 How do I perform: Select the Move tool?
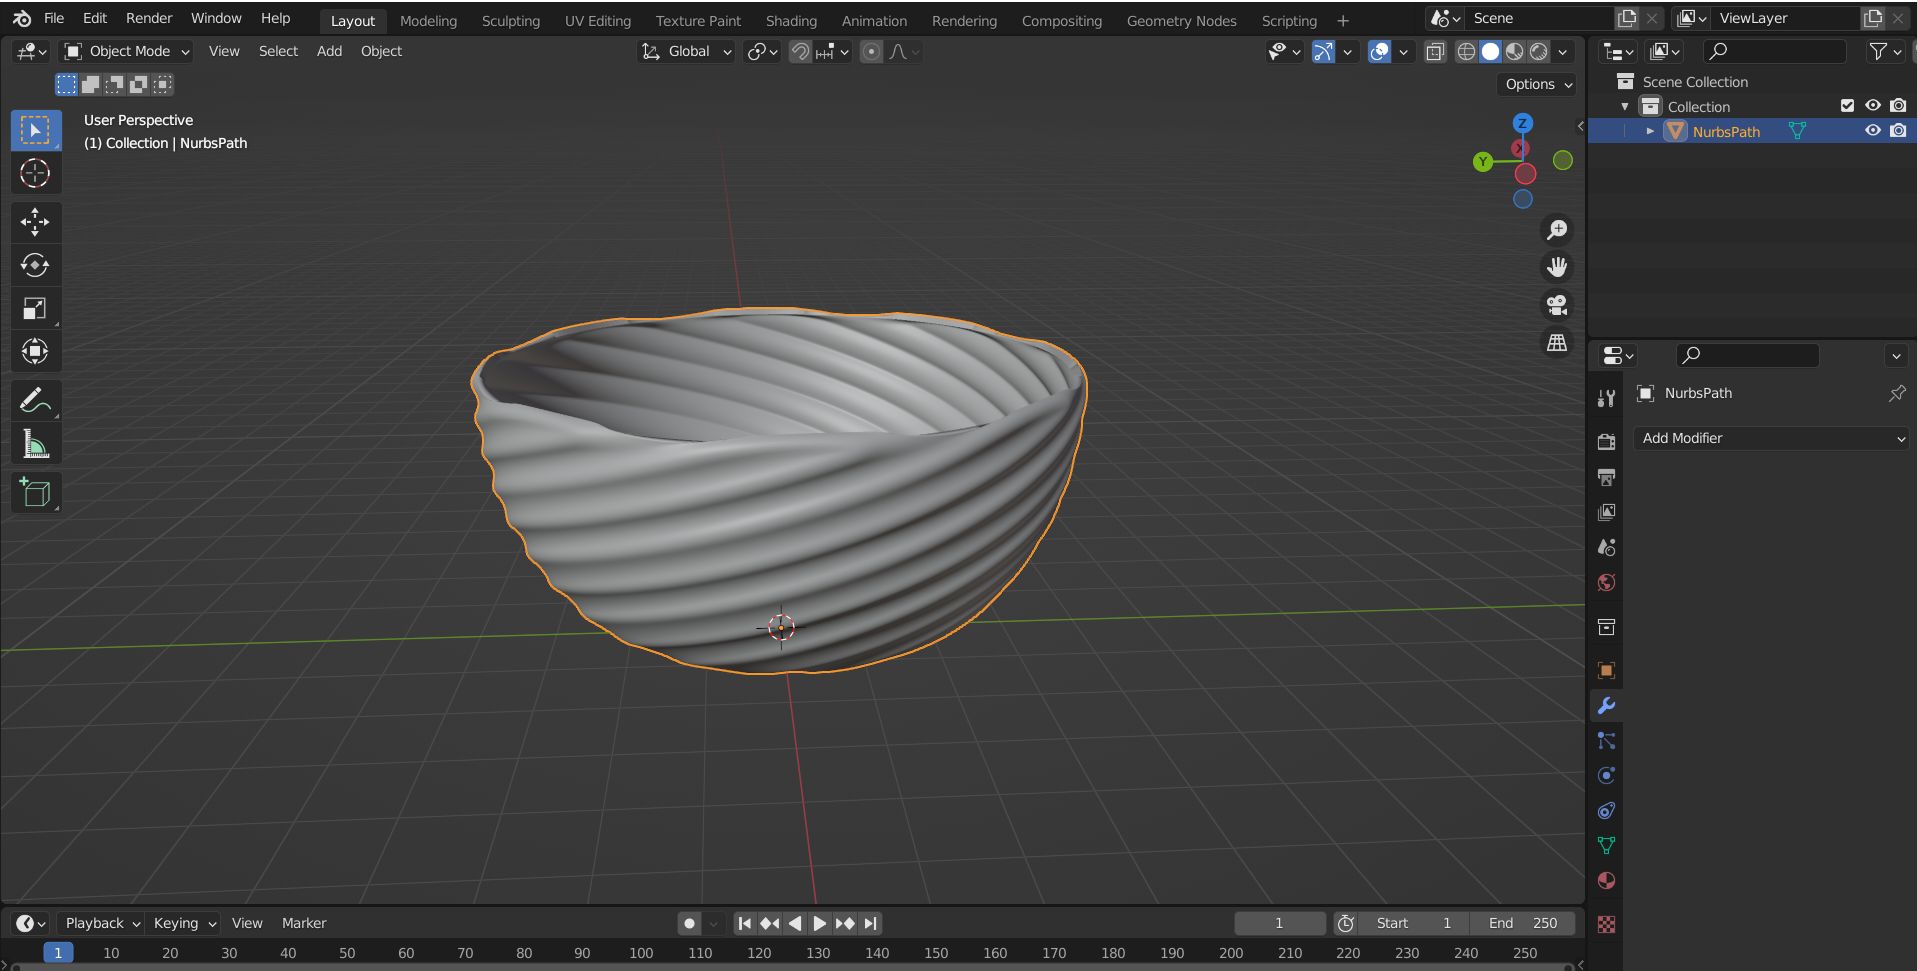(x=35, y=222)
